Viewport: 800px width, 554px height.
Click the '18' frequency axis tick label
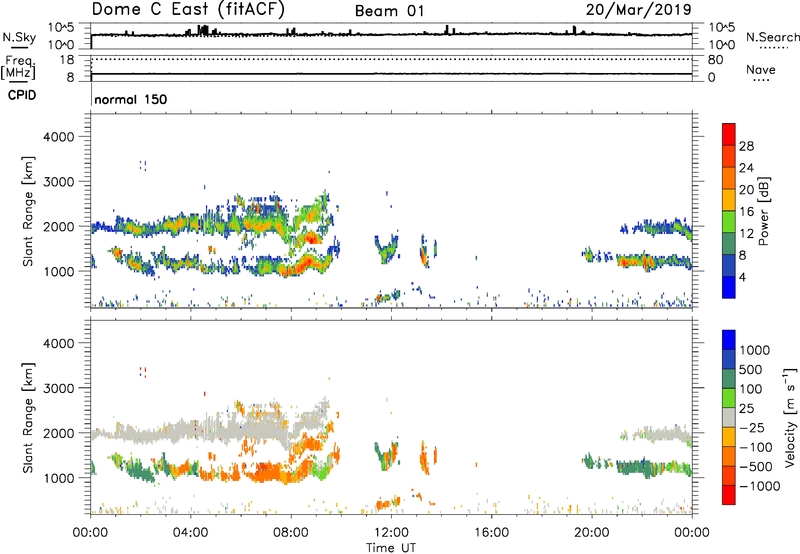[x=67, y=60]
